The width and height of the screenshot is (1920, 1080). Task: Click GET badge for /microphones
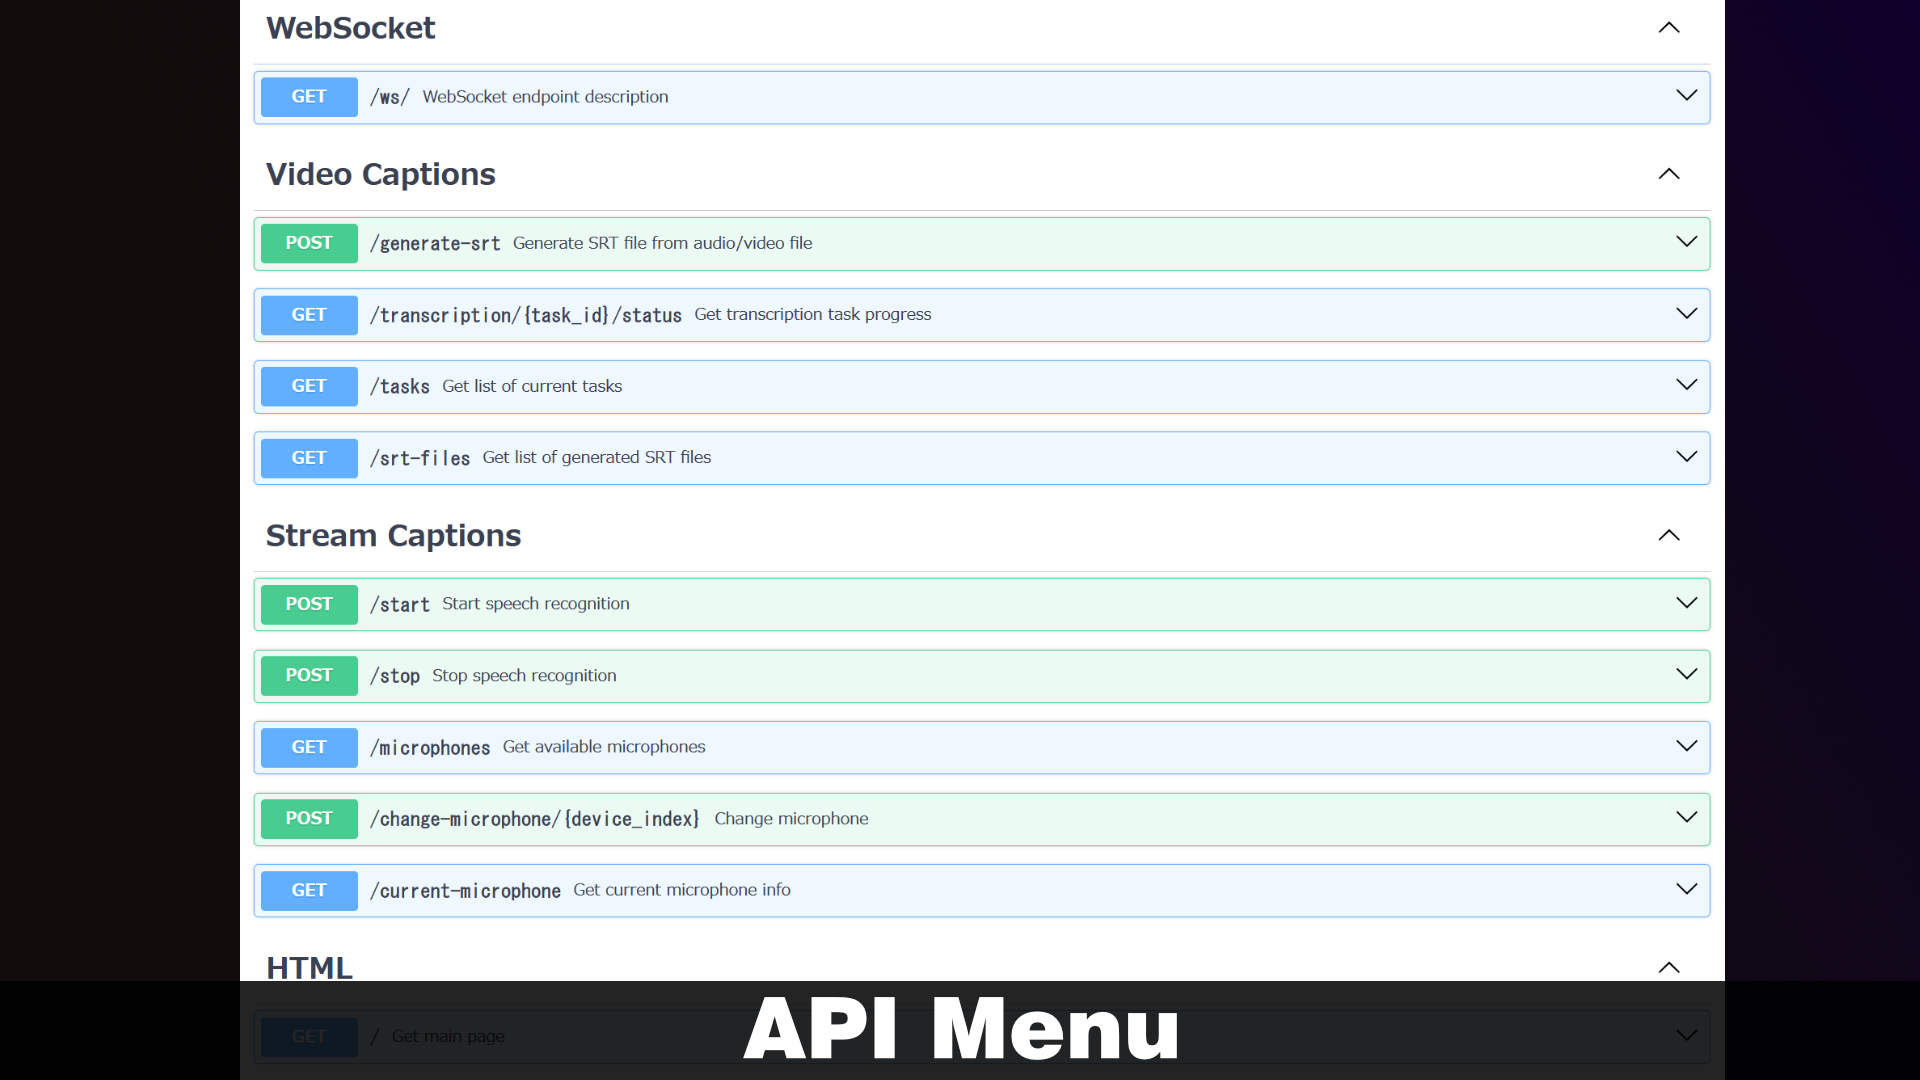309,747
